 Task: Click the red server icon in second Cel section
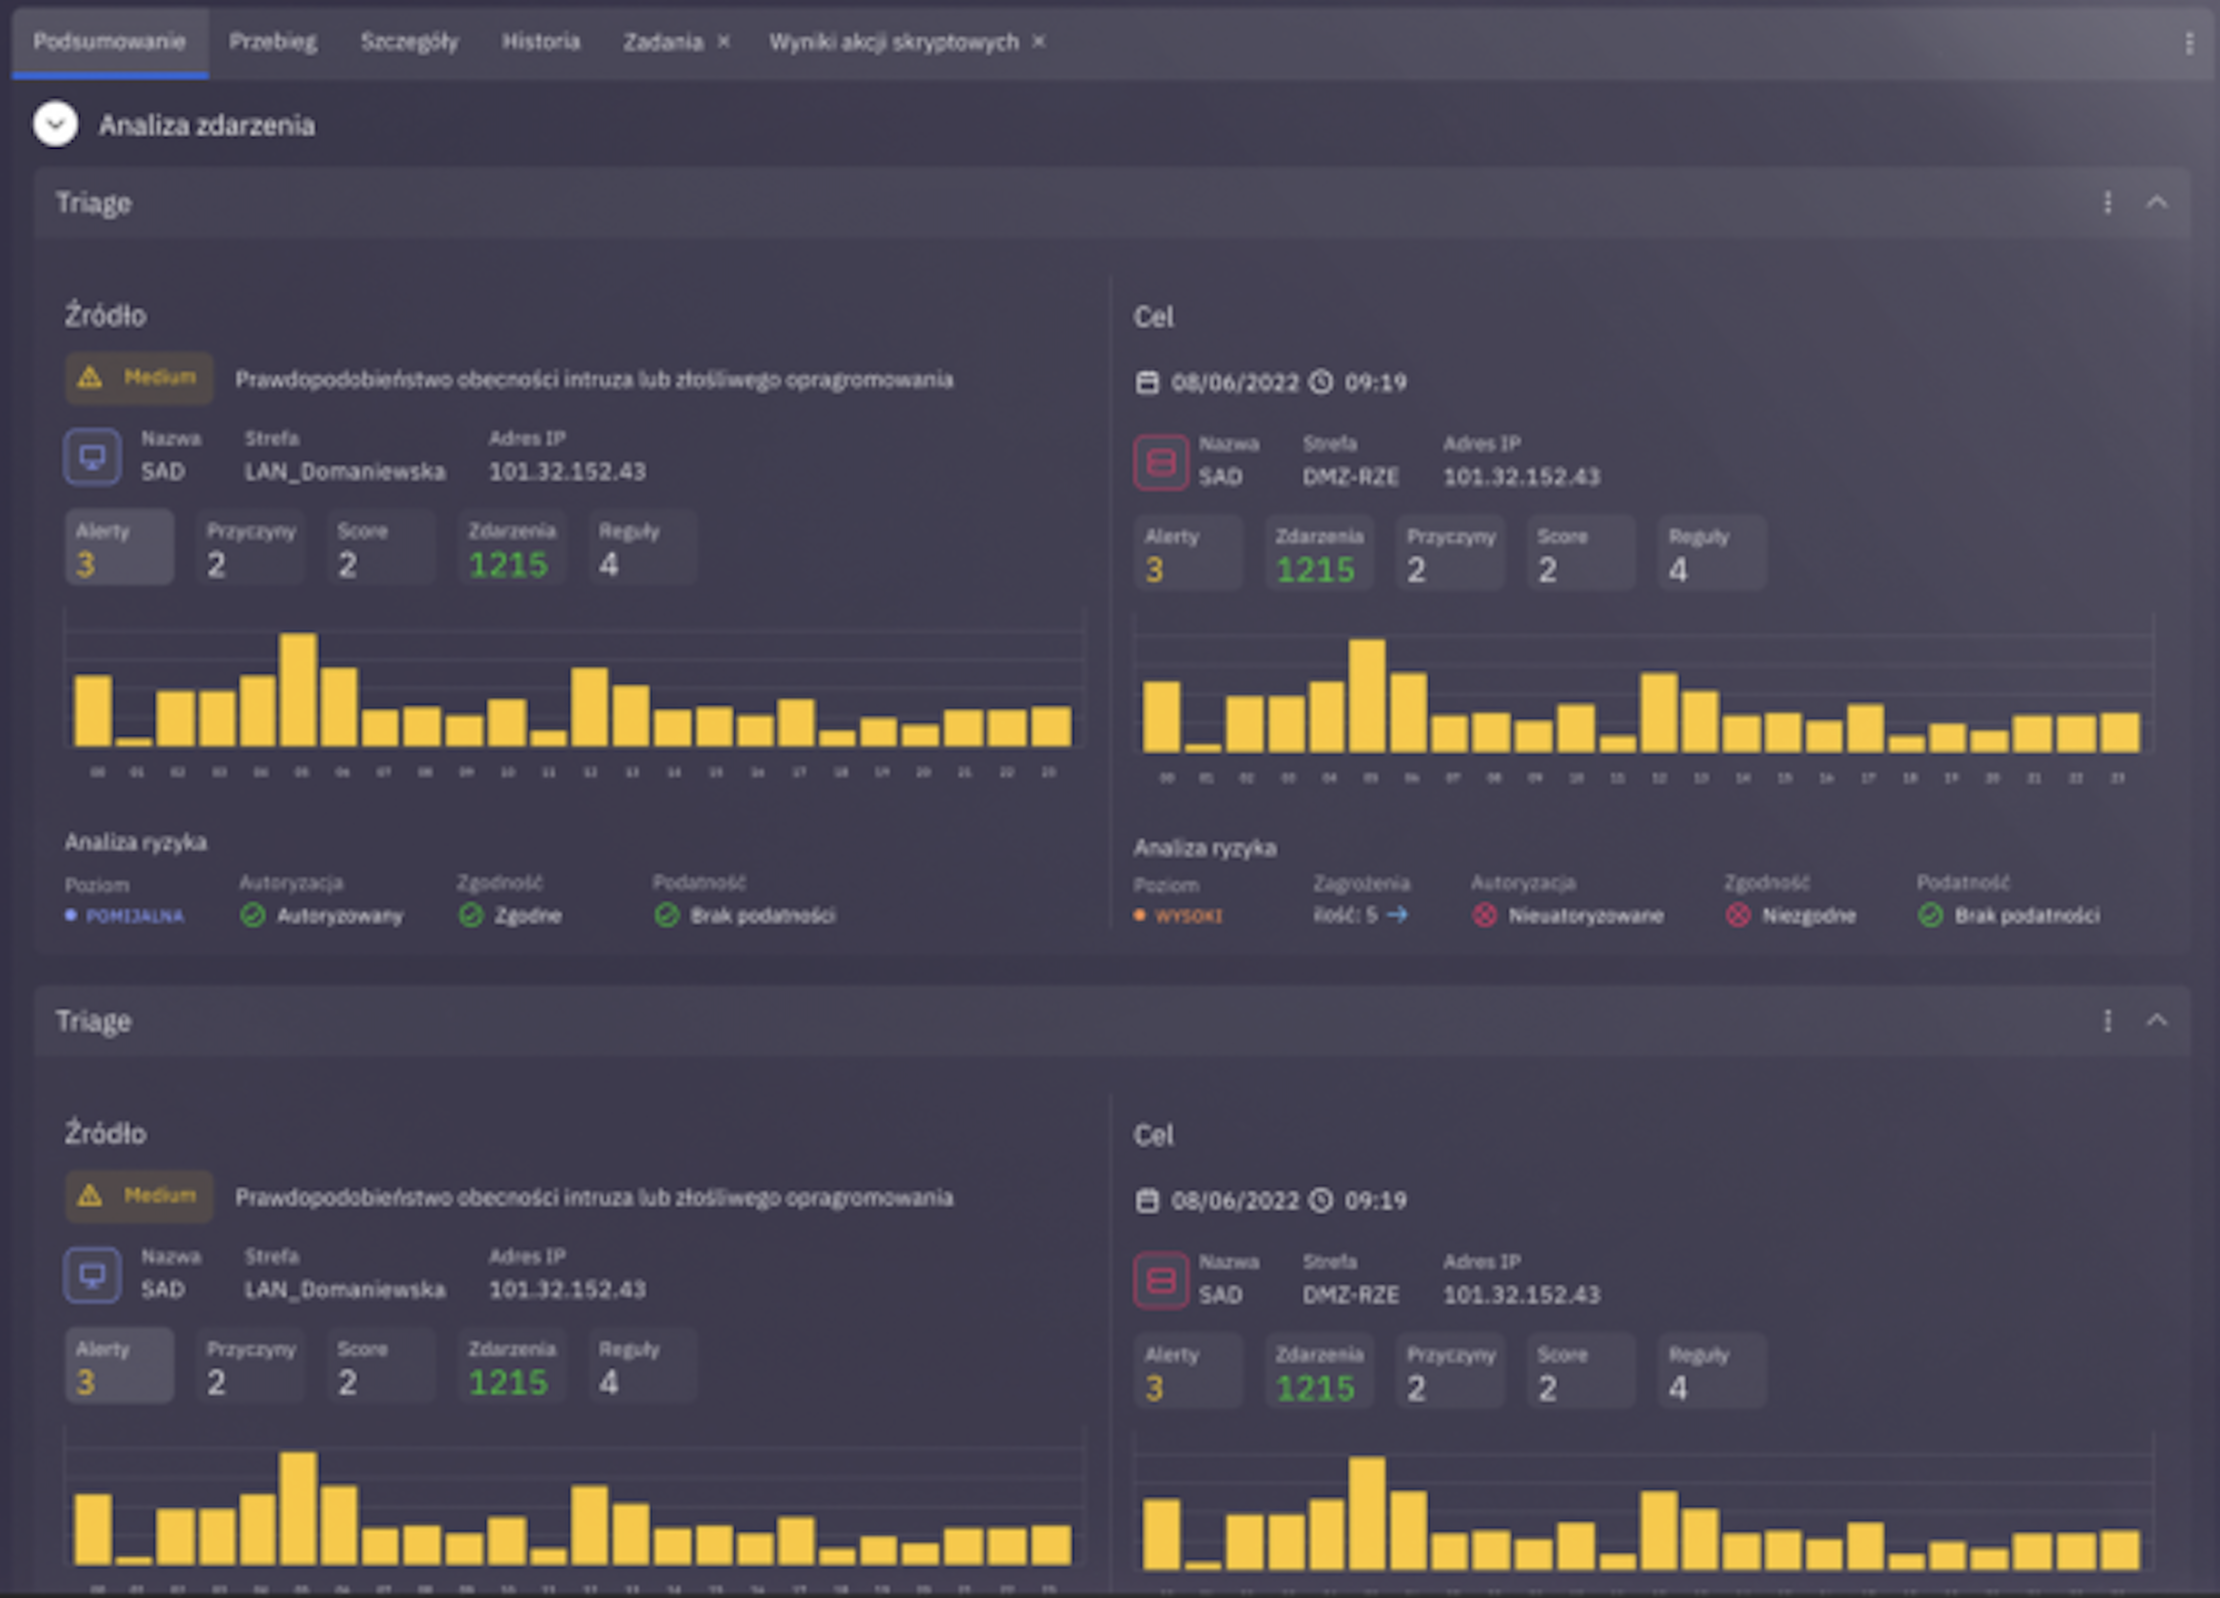click(x=1160, y=1280)
